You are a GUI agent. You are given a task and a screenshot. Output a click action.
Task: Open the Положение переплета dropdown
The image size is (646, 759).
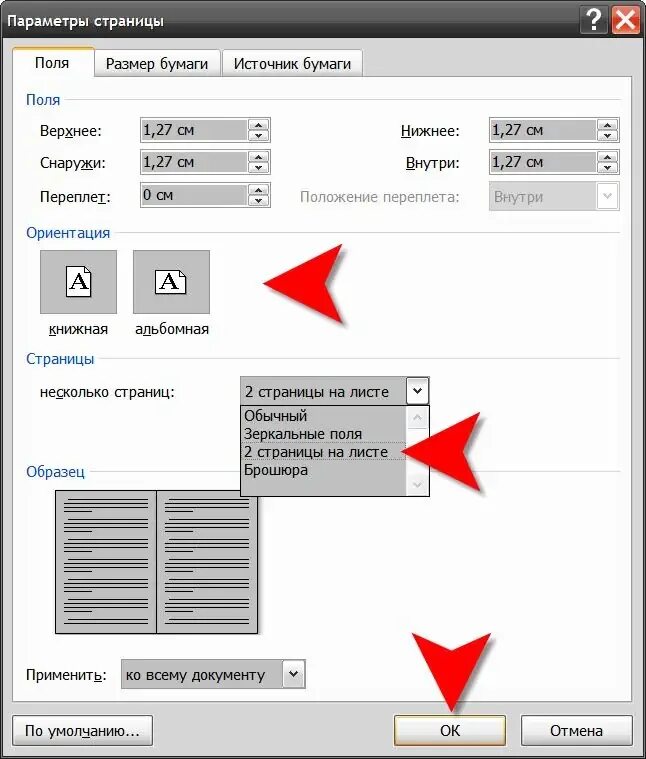[554, 197]
